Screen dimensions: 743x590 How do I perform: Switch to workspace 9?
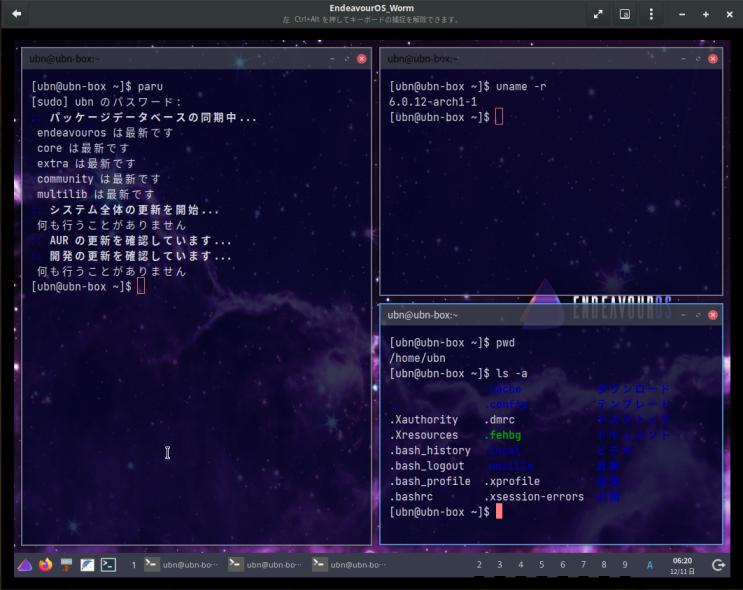[x=625, y=565]
